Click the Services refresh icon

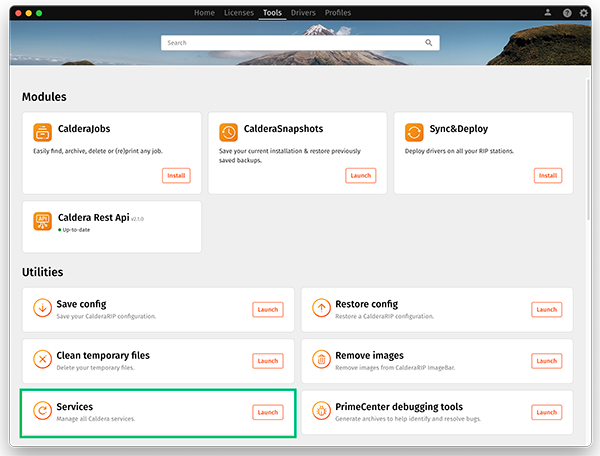click(42, 410)
